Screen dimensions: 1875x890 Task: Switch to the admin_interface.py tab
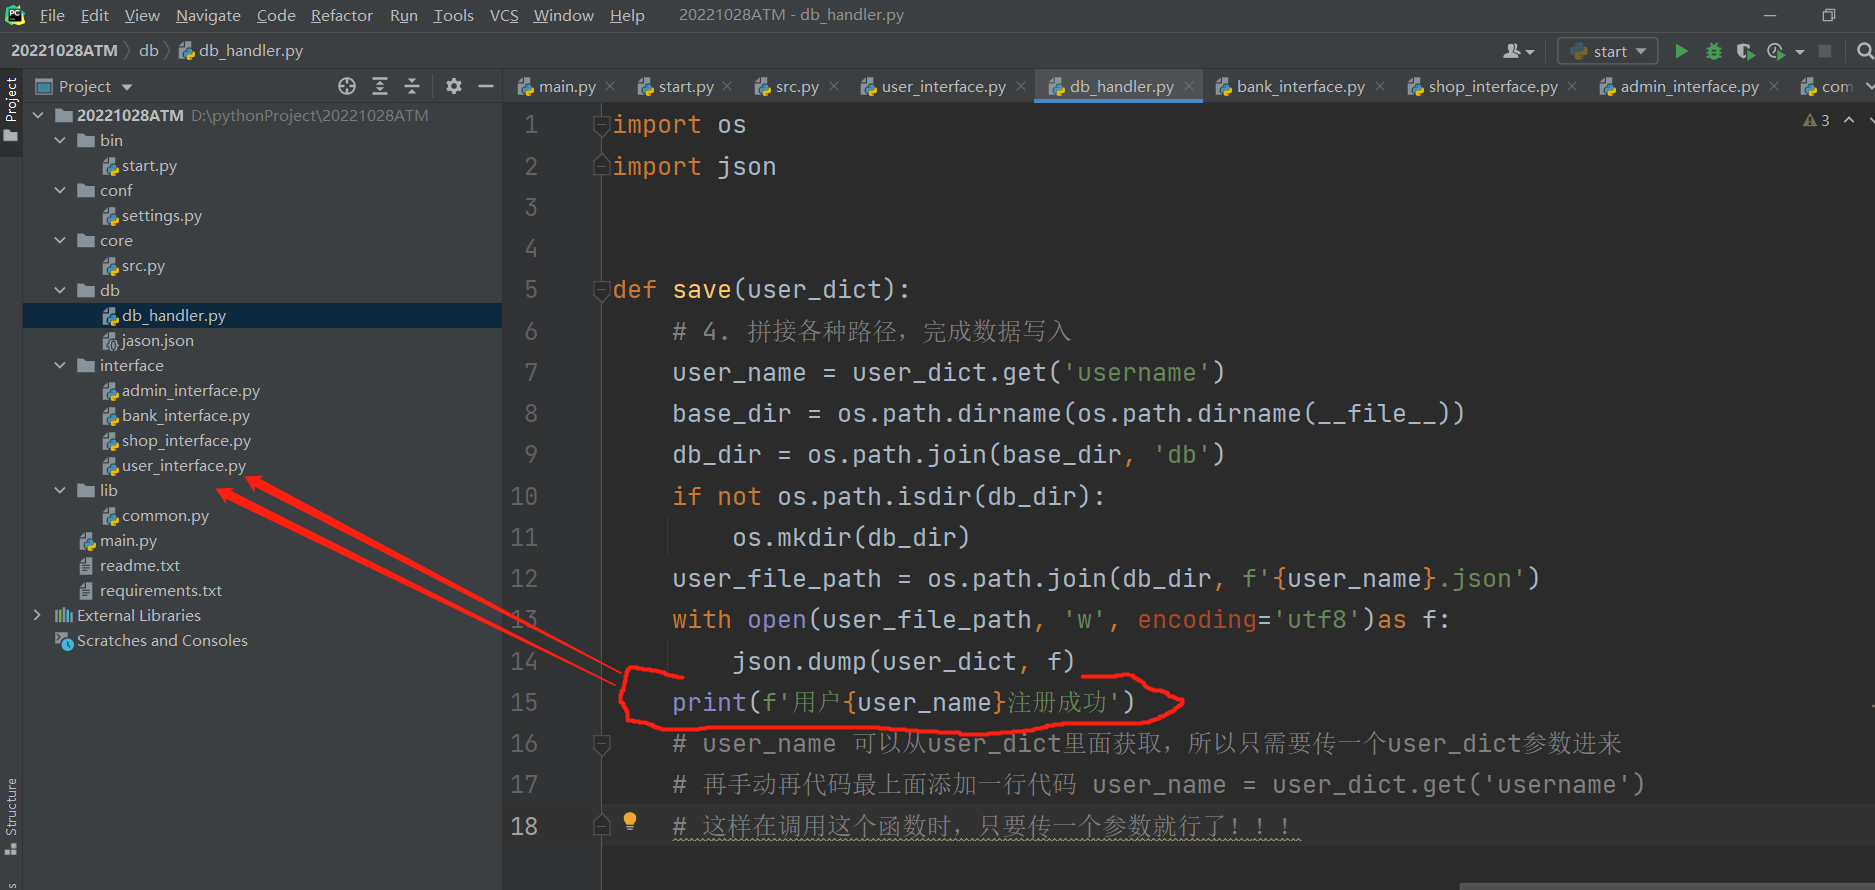tap(1689, 86)
